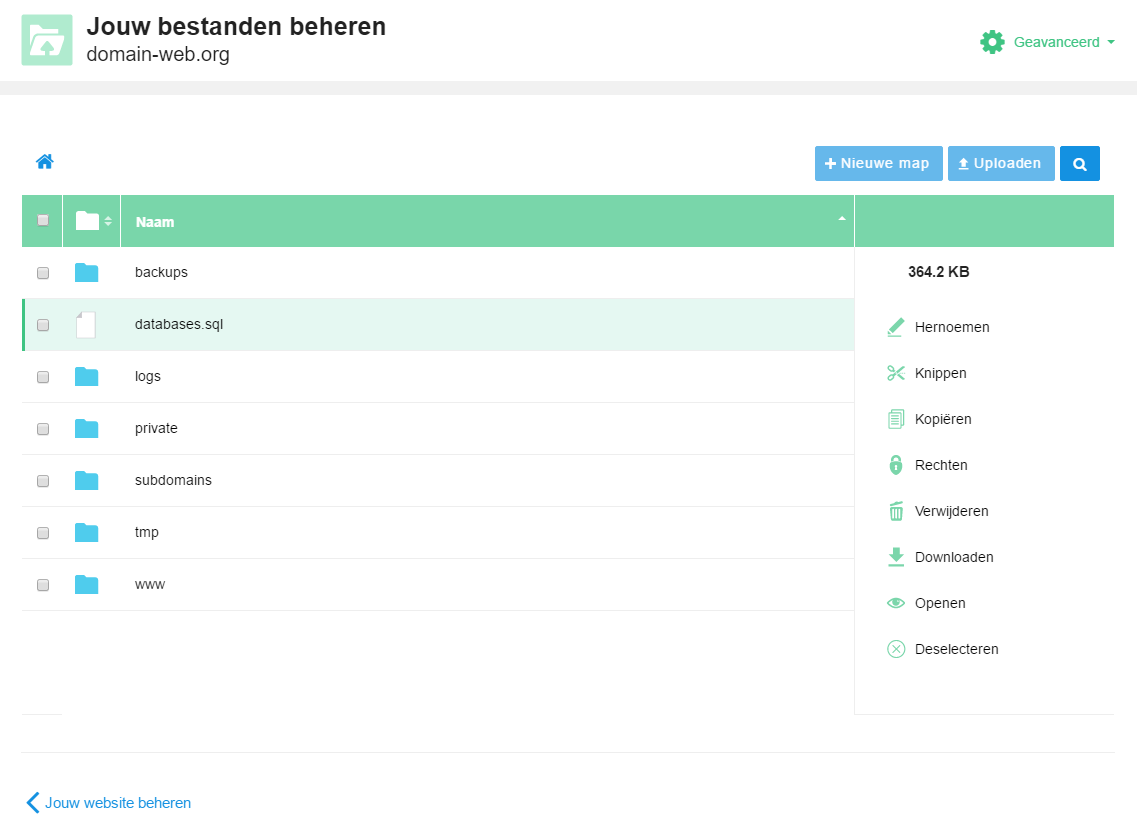Click the Hernoemen pencil icon
Viewport: 1137px width, 833px height.
896,327
